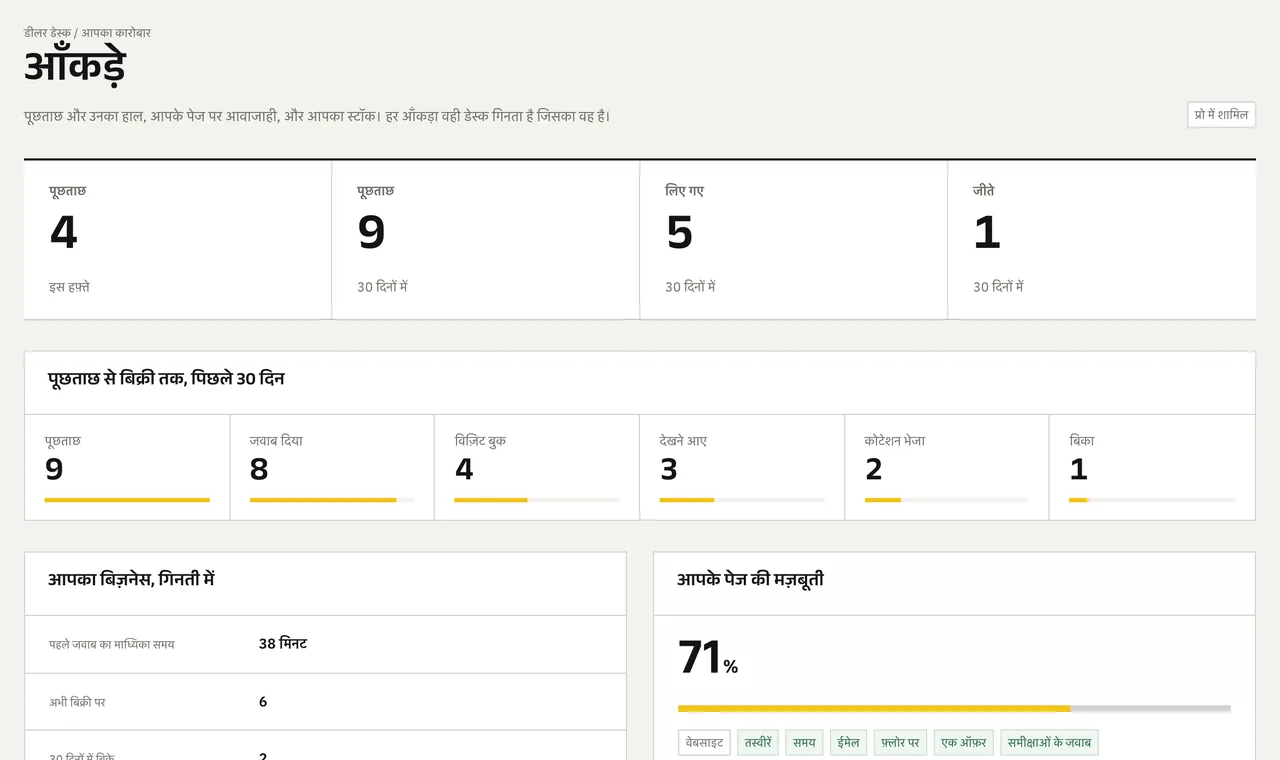This screenshot has width=1280, height=760.
Task: Click the देखने आए funnel progress bar
Action: (x=742, y=500)
